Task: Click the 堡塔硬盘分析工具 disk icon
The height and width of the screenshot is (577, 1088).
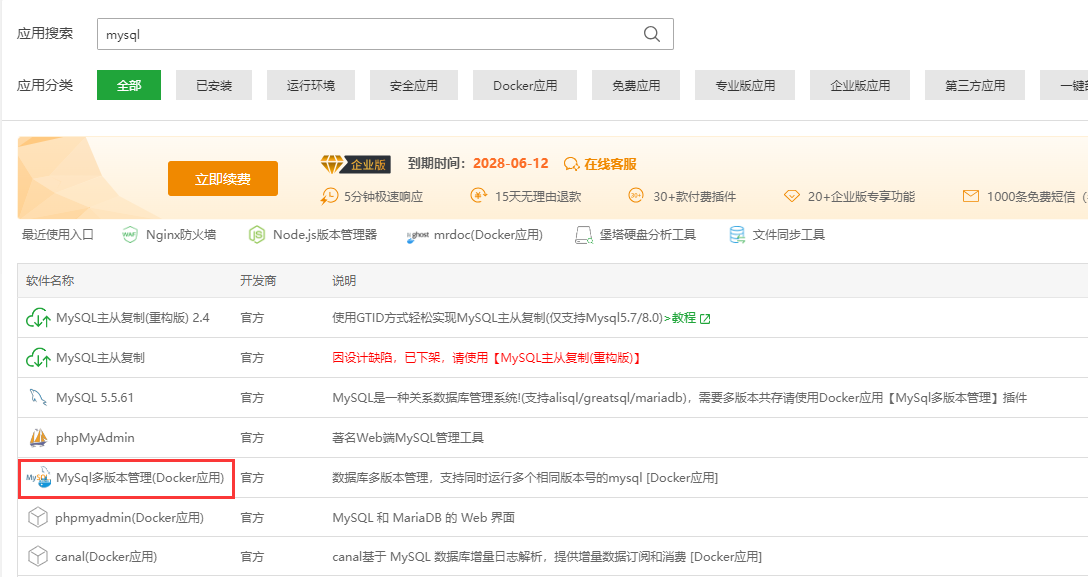Action: (x=584, y=236)
